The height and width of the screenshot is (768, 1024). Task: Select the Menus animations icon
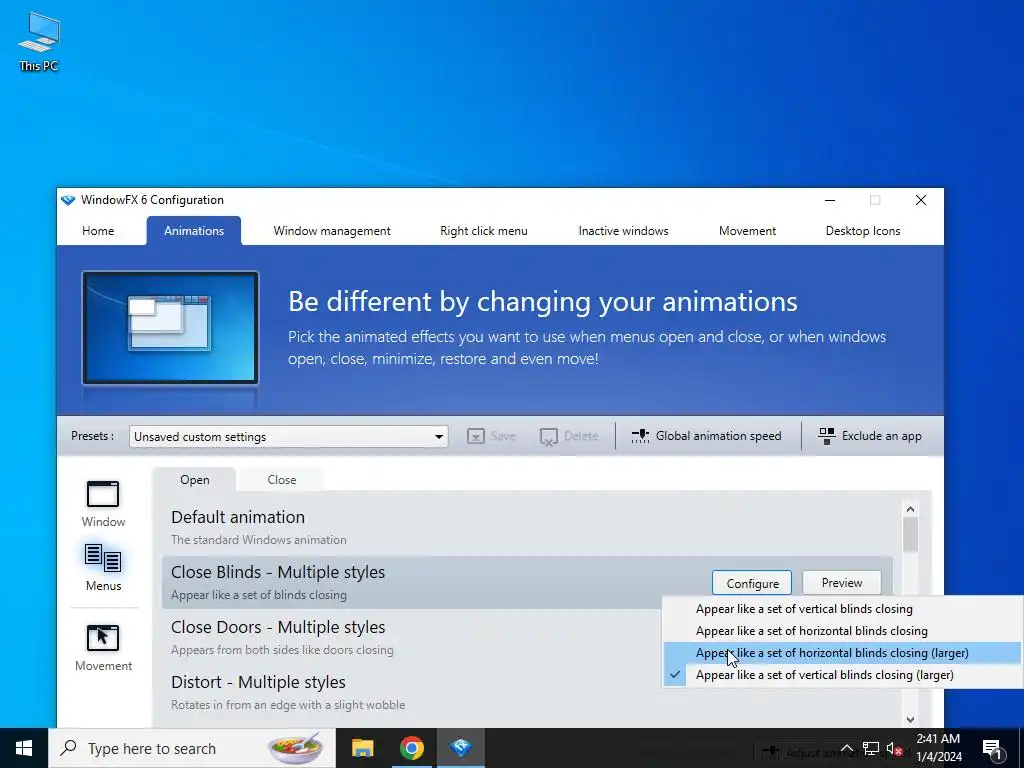tap(103, 558)
